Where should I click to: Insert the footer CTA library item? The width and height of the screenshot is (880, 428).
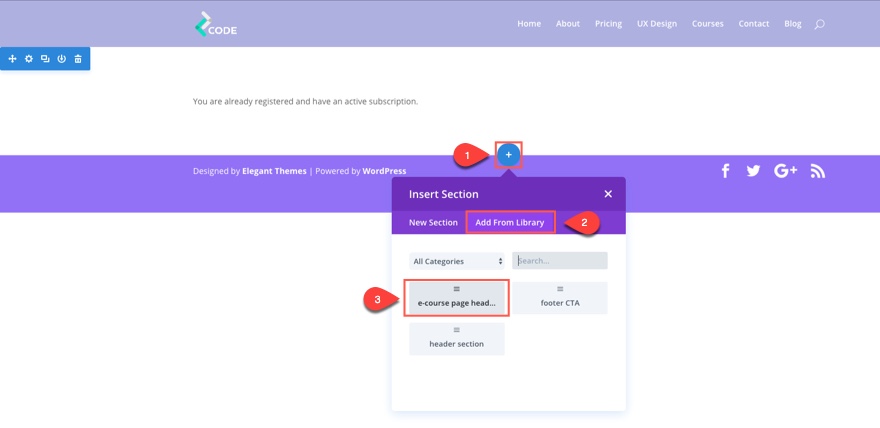coord(560,298)
